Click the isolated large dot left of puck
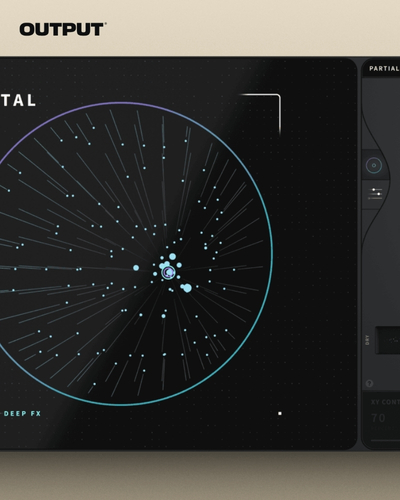 pos(136,268)
